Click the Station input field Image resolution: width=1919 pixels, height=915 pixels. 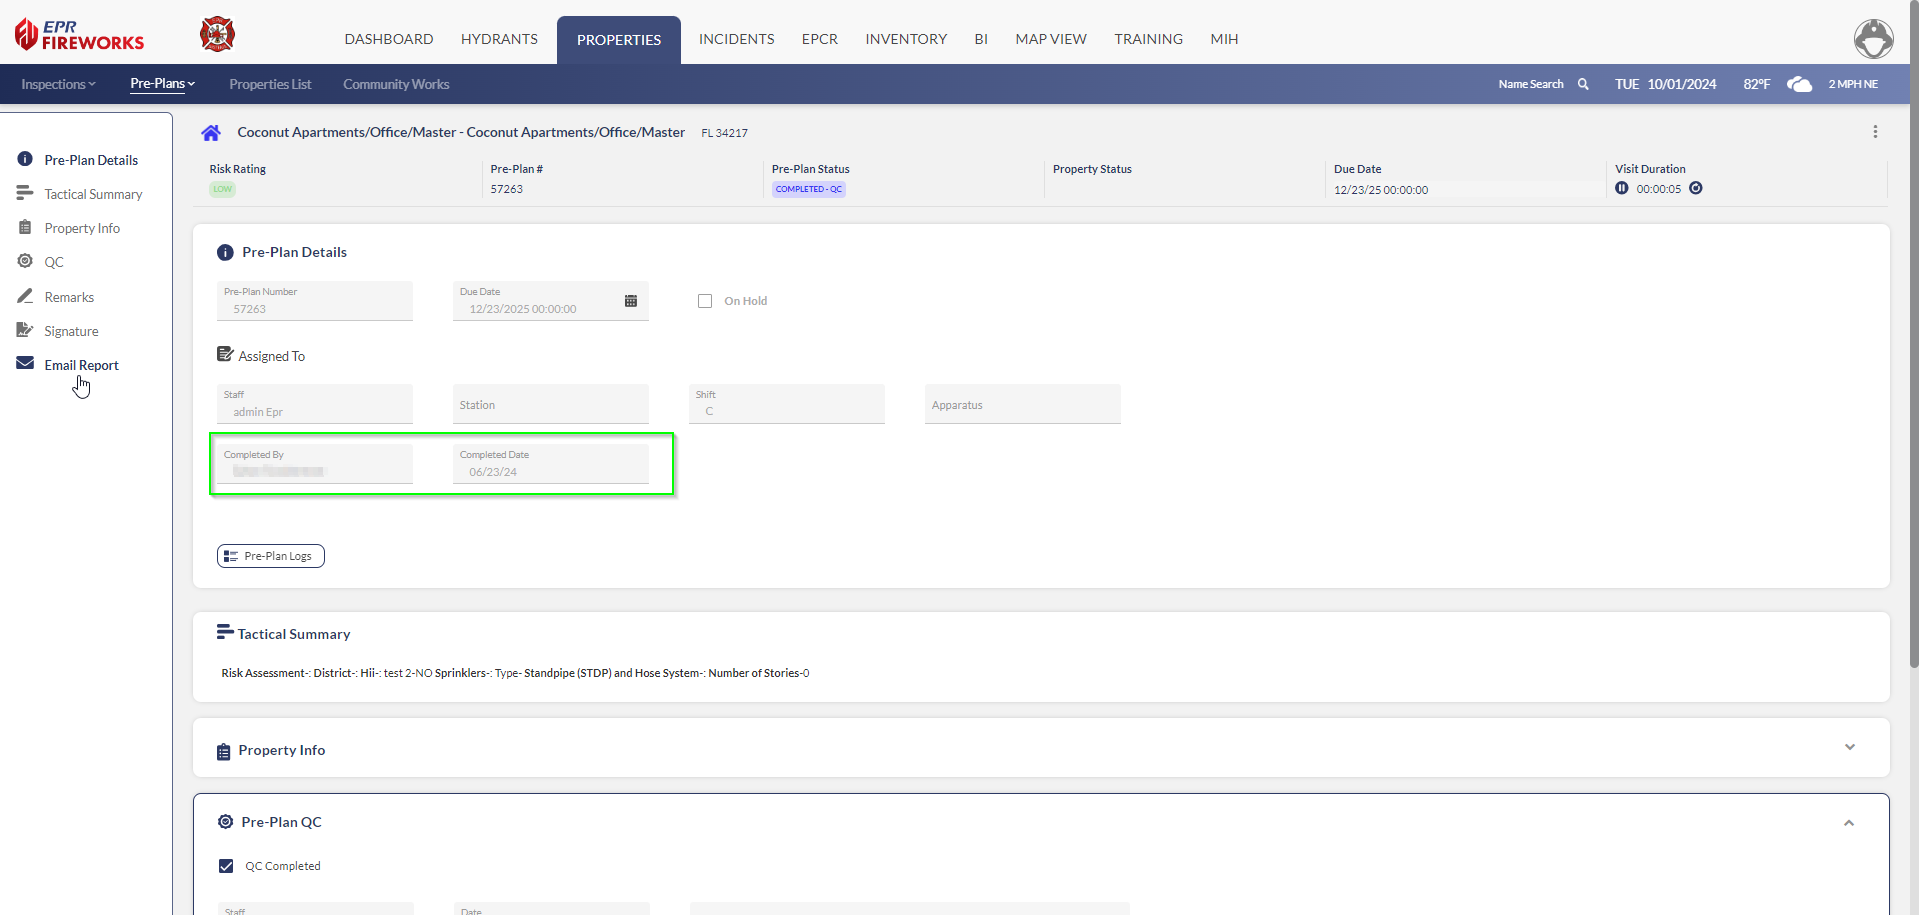pos(550,405)
